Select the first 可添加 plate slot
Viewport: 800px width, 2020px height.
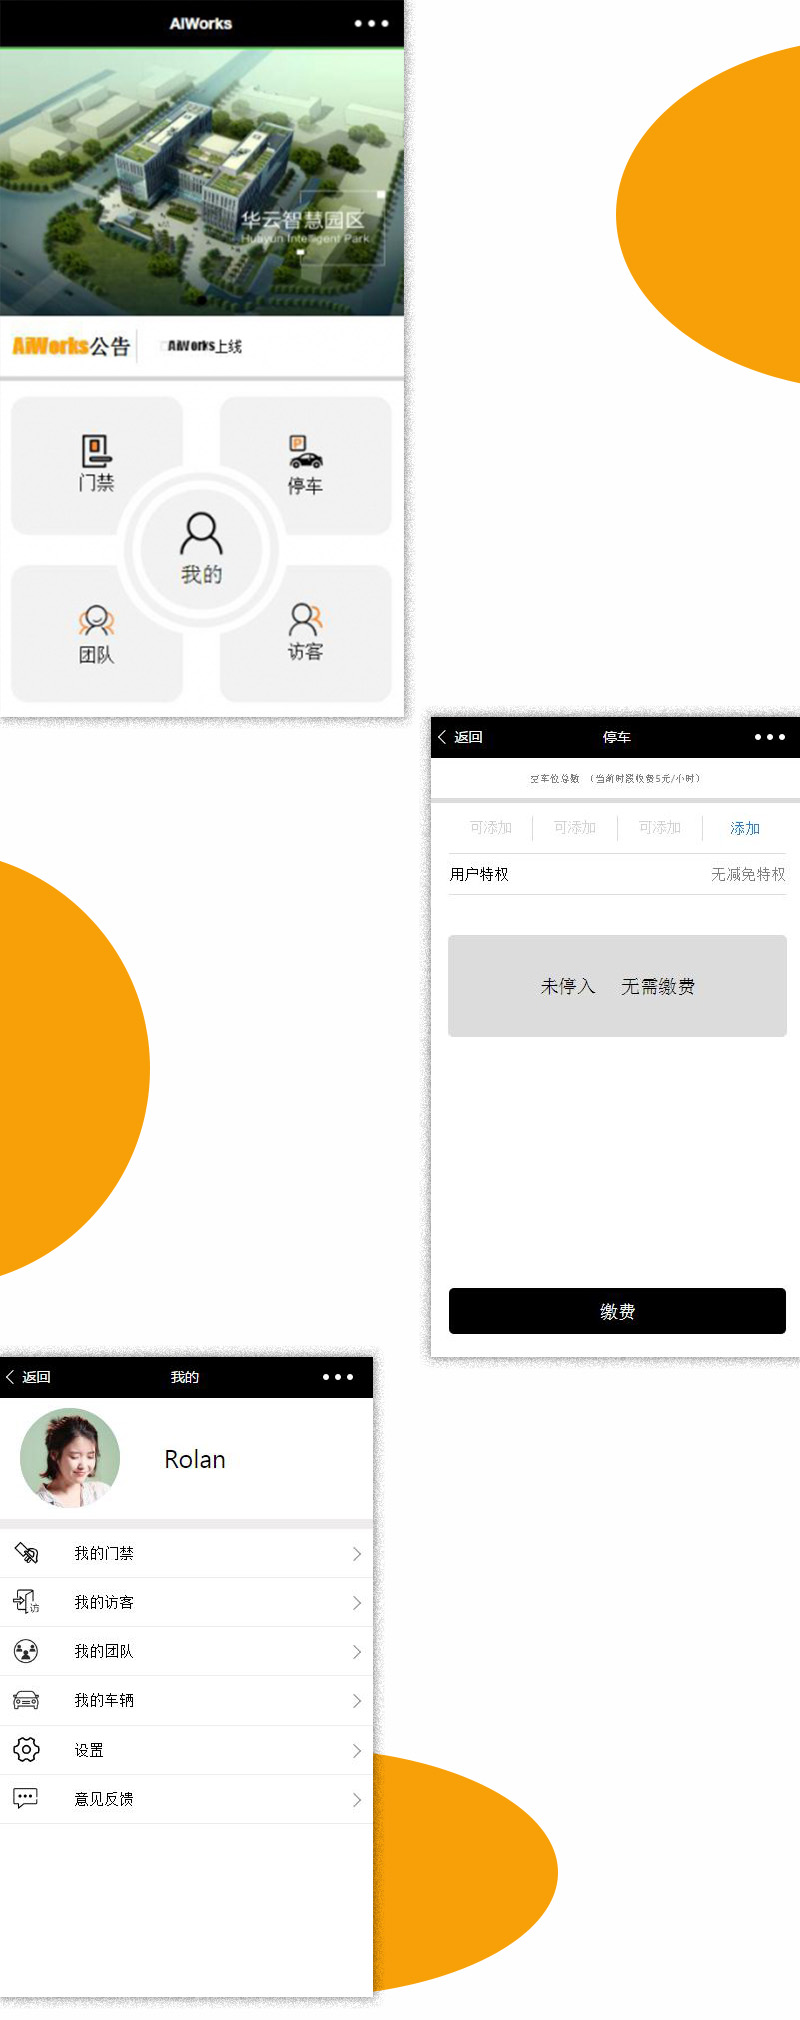(x=491, y=828)
